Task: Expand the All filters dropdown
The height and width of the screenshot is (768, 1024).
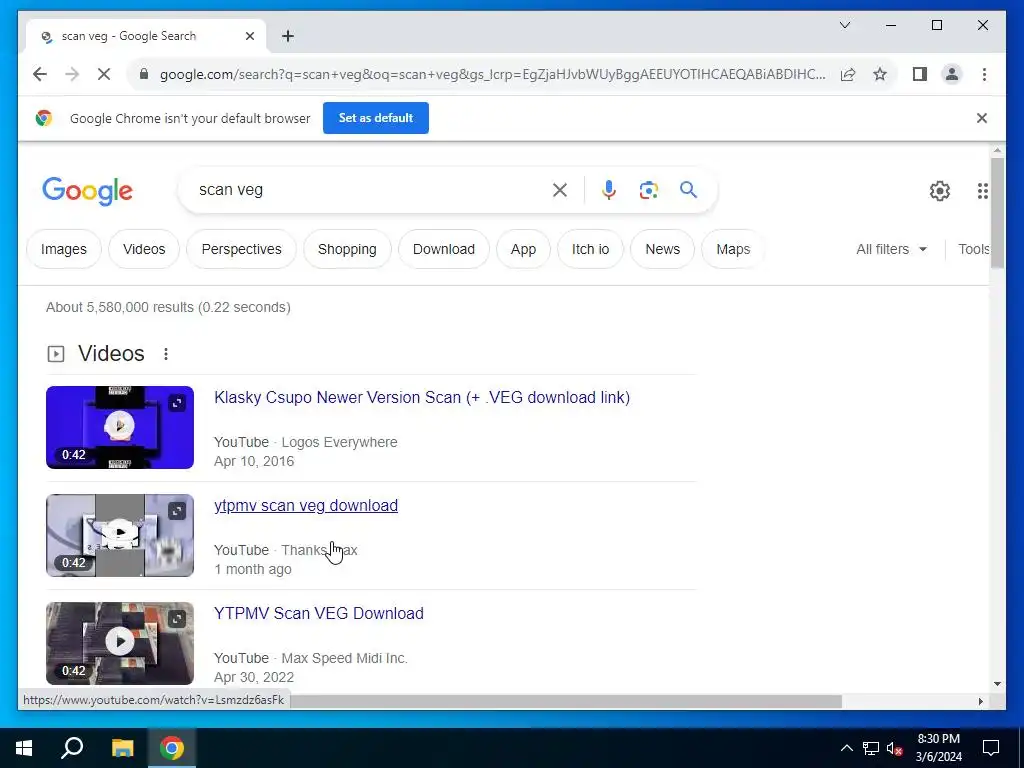Action: point(891,249)
